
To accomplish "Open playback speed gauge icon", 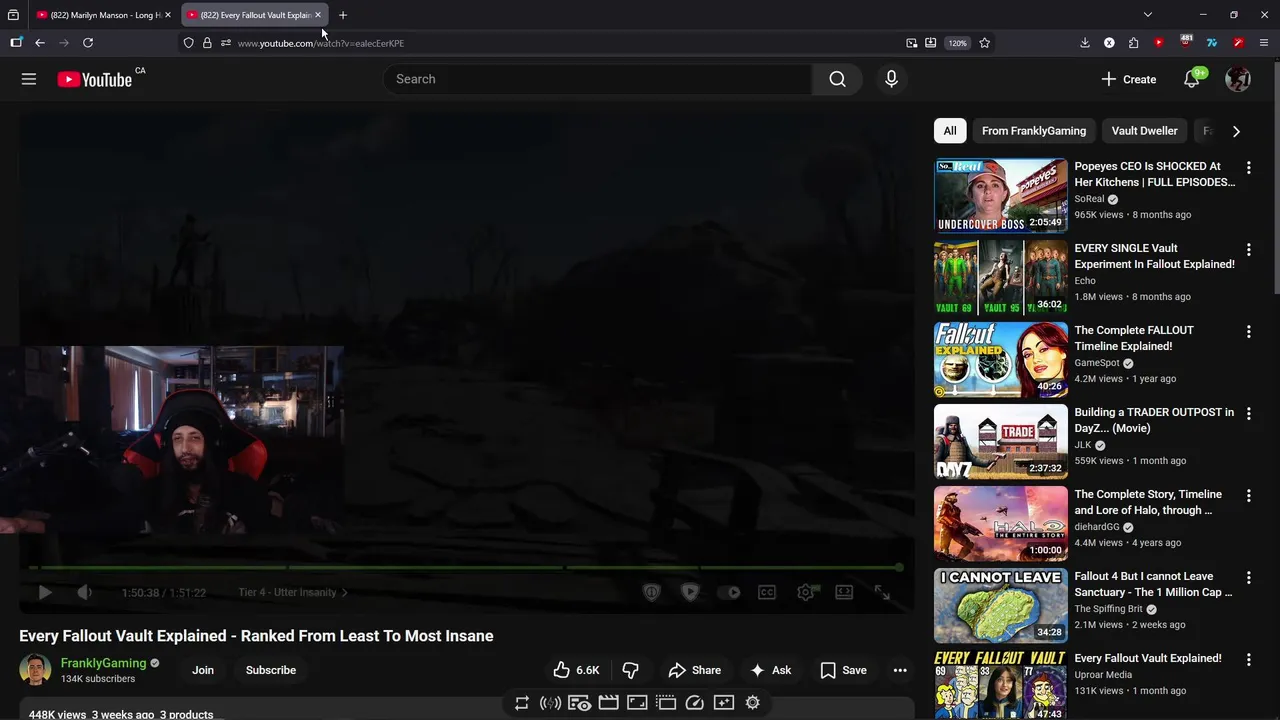I will pyautogui.click(x=695, y=703).
